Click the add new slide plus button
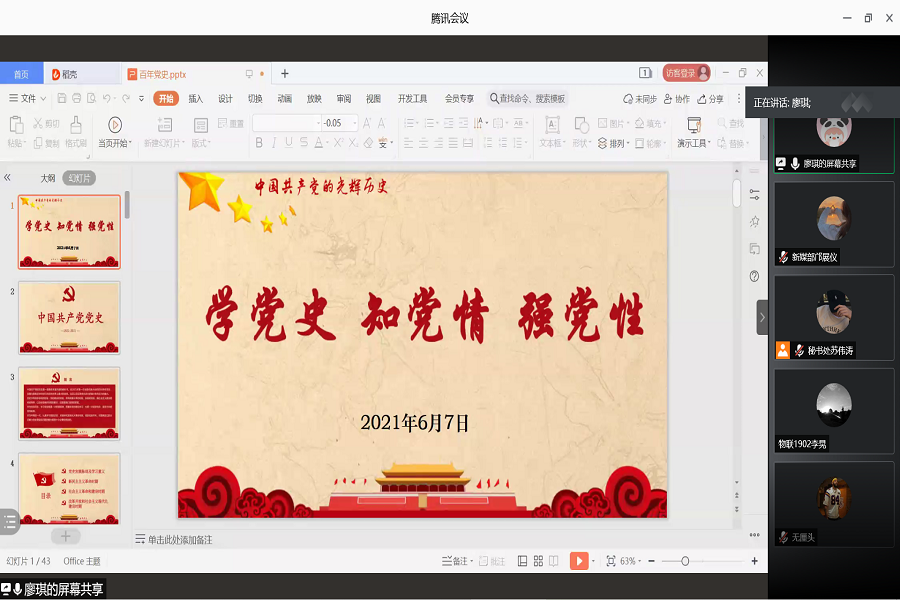The width and height of the screenshot is (900, 600). 66,536
